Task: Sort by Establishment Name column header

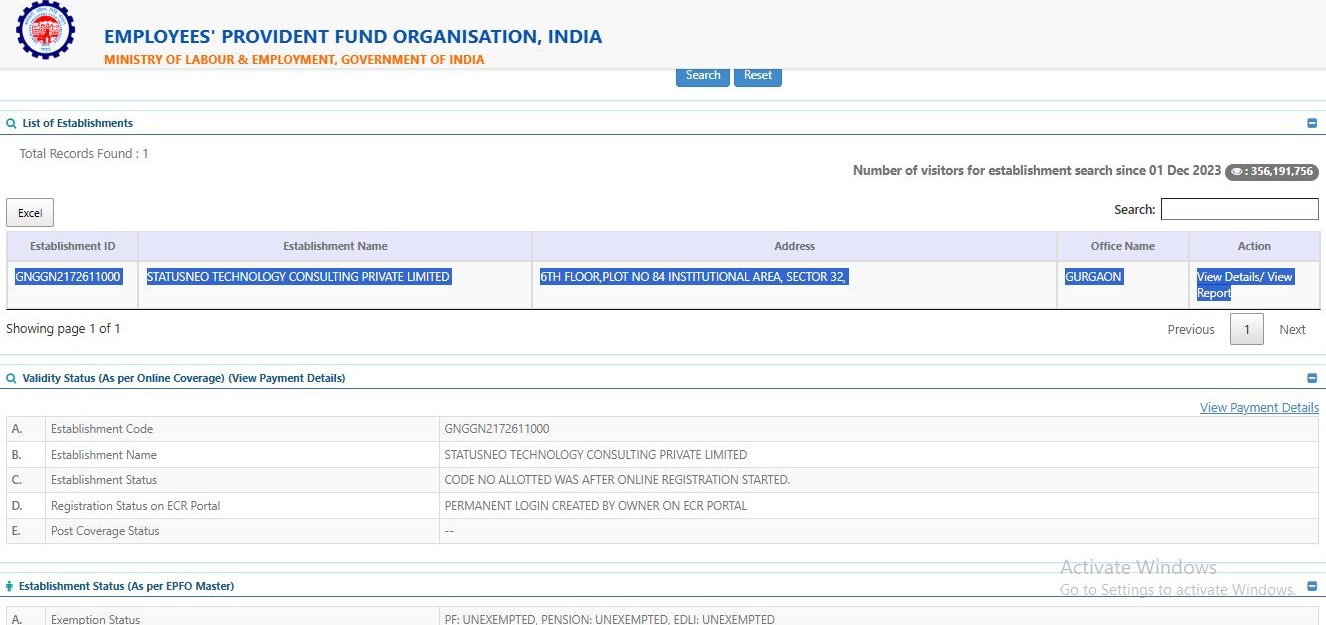Action: click(x=335, y=246)
